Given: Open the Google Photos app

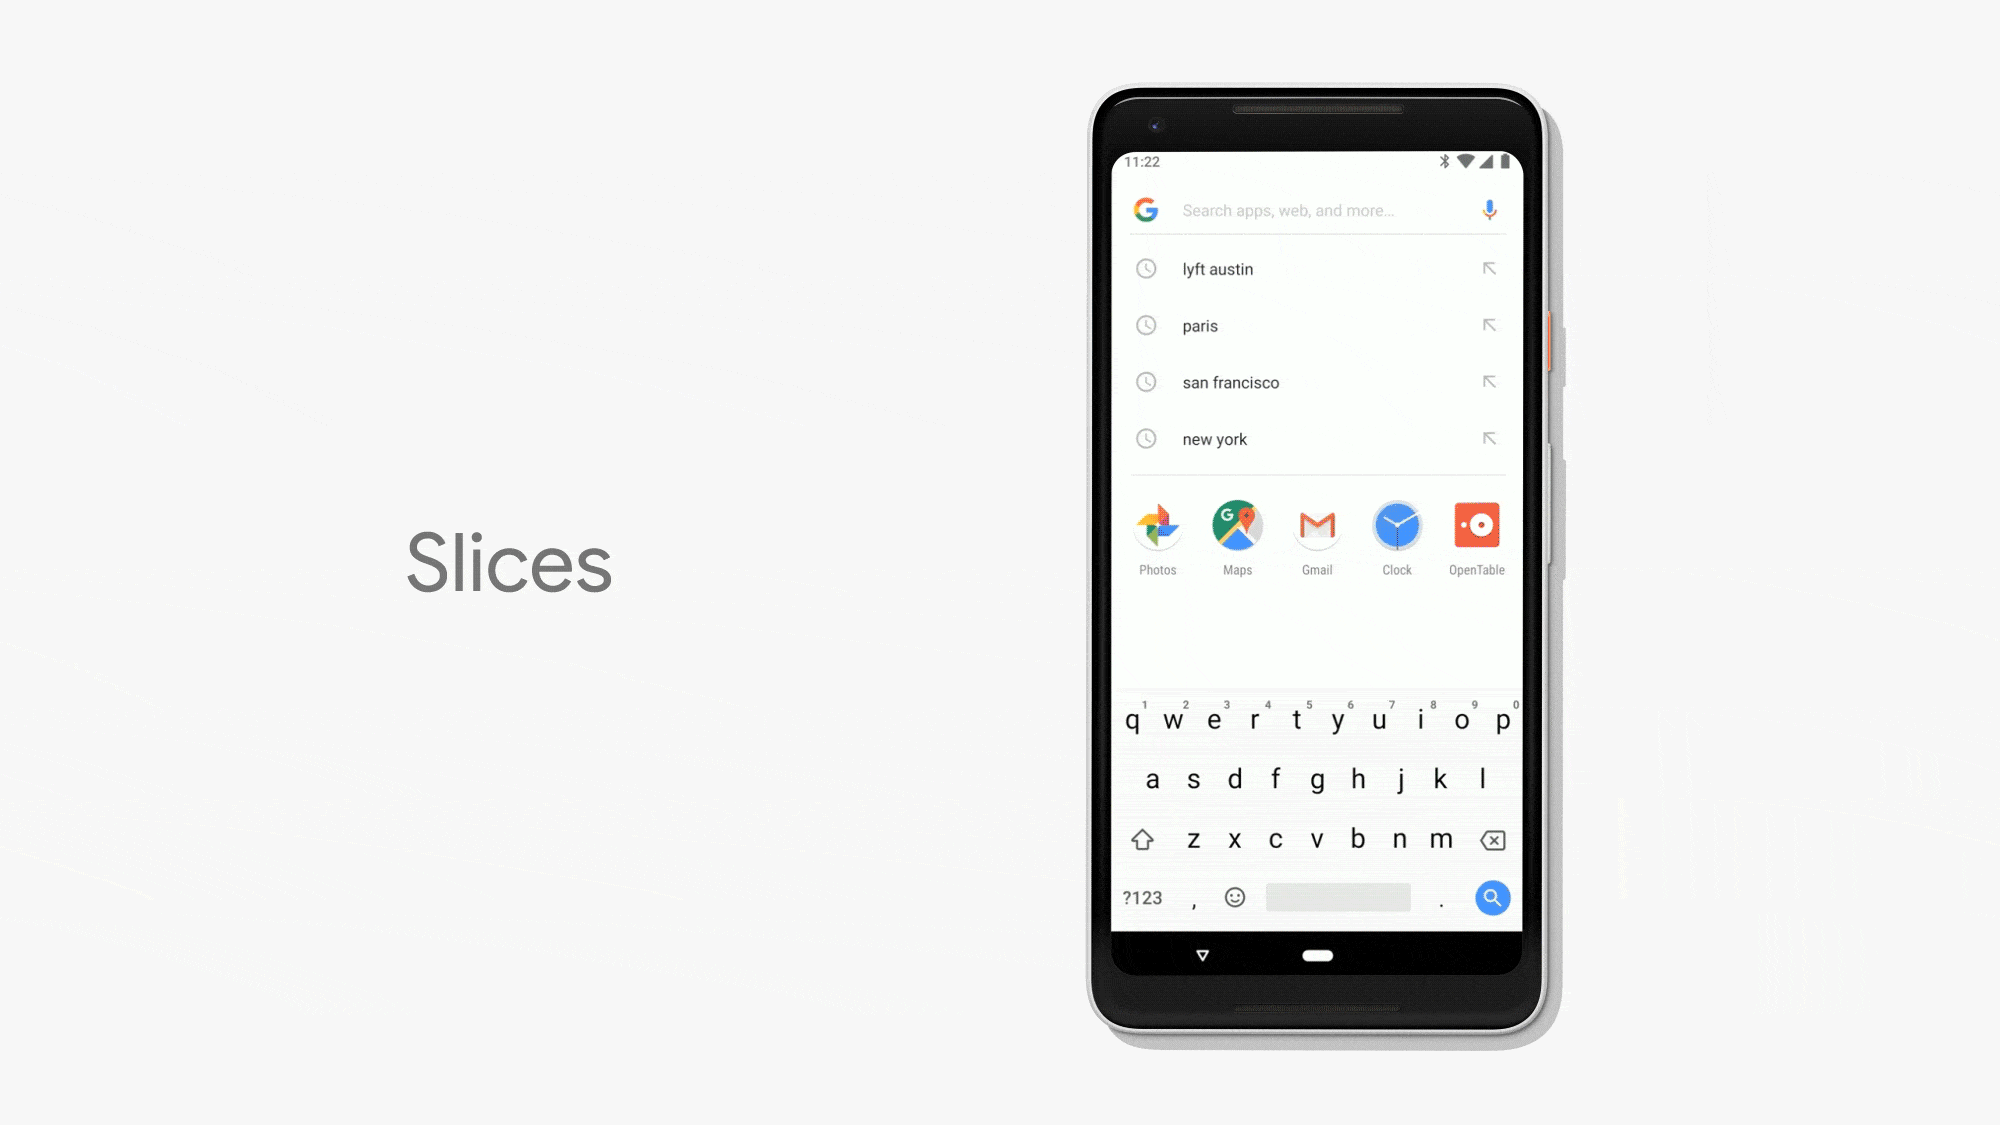Looking at the screenshot, I should tap(1158, 525).
